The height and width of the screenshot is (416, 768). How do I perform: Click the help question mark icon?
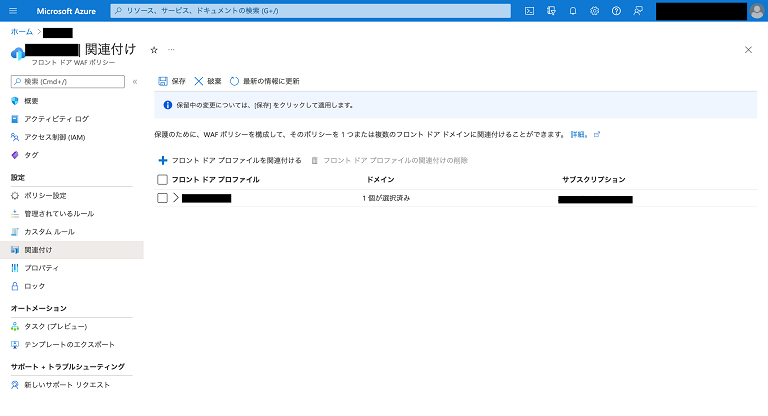click(616, 10)
